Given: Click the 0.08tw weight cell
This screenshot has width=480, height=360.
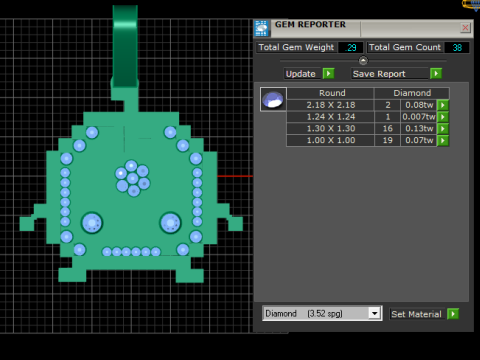Looking at the screenshot, I should (x=419, y=105).
